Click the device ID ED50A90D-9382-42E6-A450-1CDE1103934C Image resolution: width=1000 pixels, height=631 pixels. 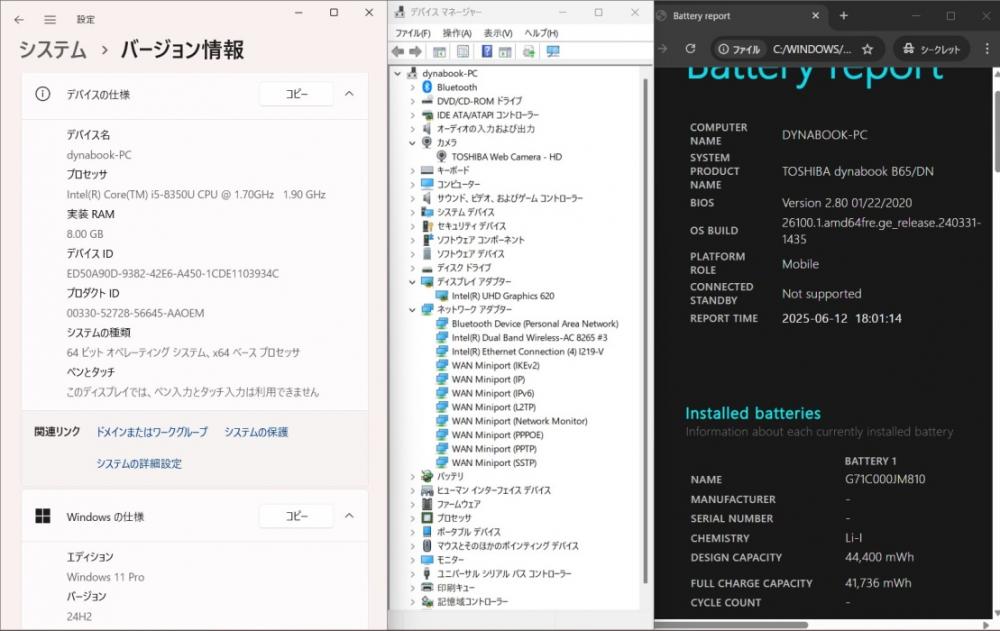point(172,274)
